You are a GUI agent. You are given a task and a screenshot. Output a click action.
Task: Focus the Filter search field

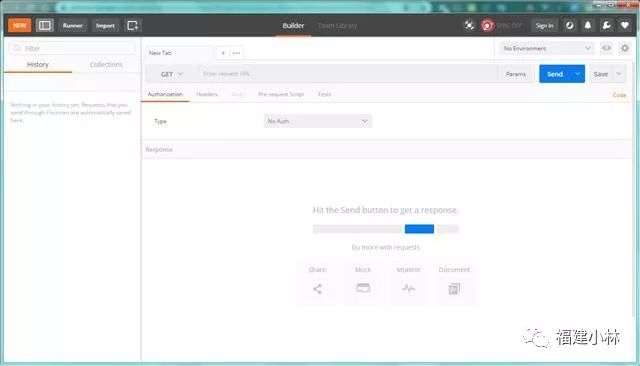[72, 48]
